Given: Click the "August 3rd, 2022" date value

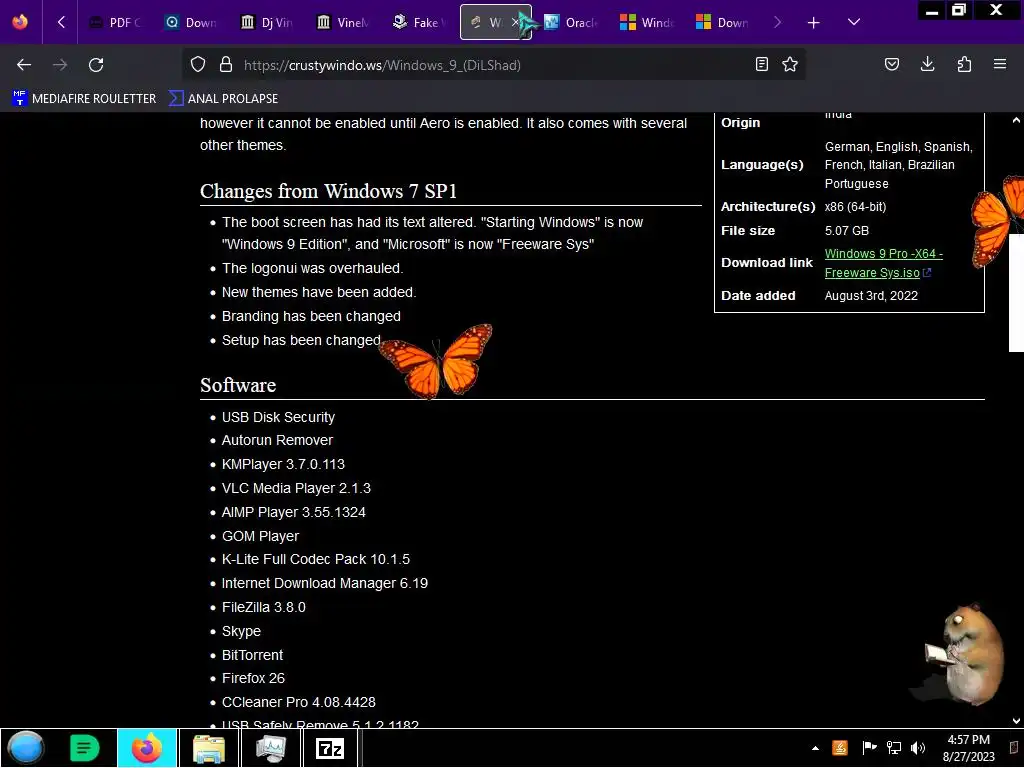Looking at the screenshot, I should click(871, 296).
